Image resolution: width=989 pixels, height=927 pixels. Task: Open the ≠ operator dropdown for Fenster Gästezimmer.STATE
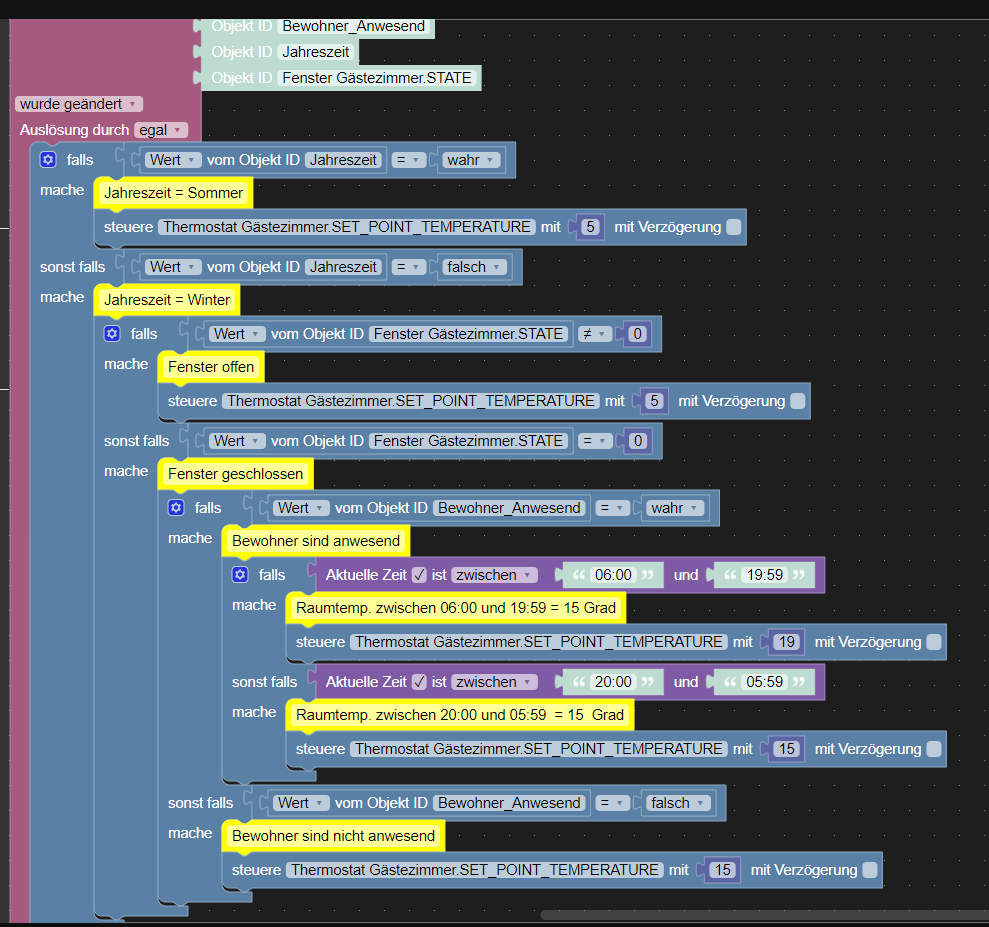595,334
